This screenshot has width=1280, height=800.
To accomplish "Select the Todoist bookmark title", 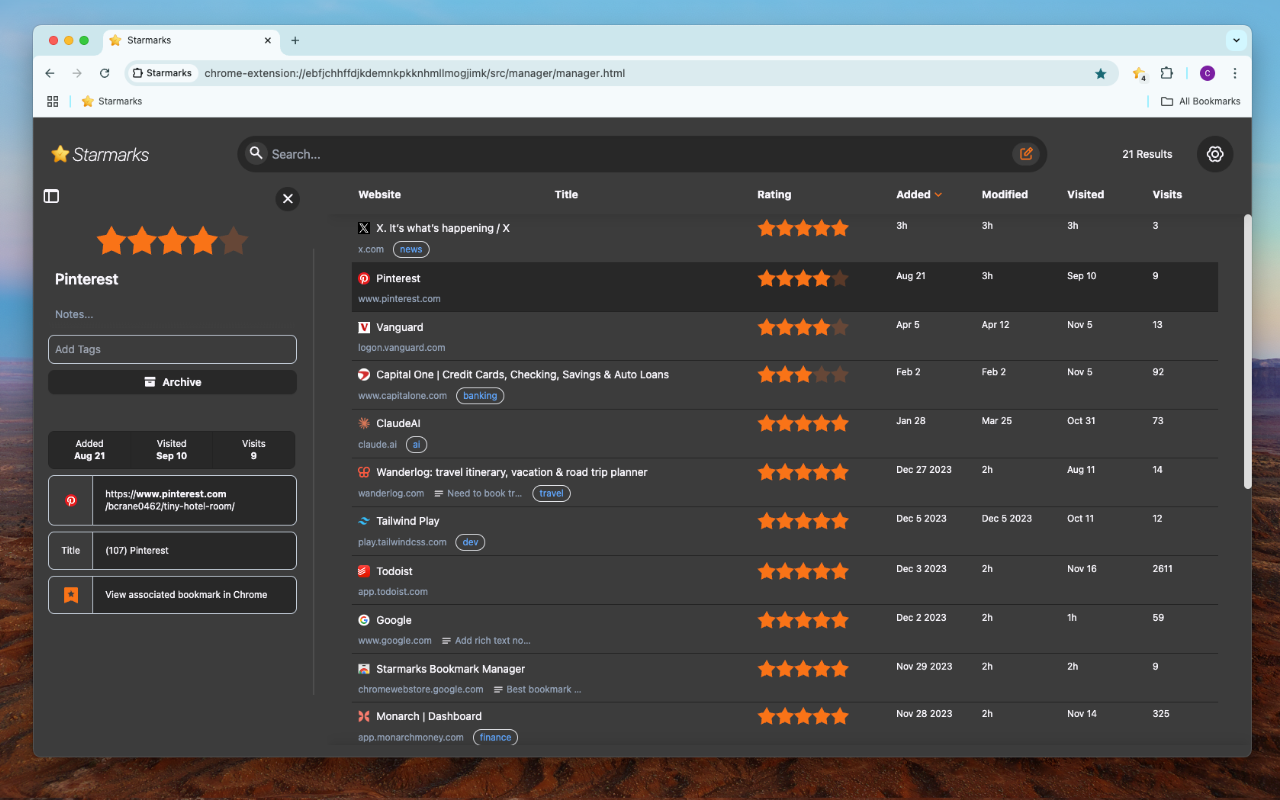I will [x=394, y=571].
